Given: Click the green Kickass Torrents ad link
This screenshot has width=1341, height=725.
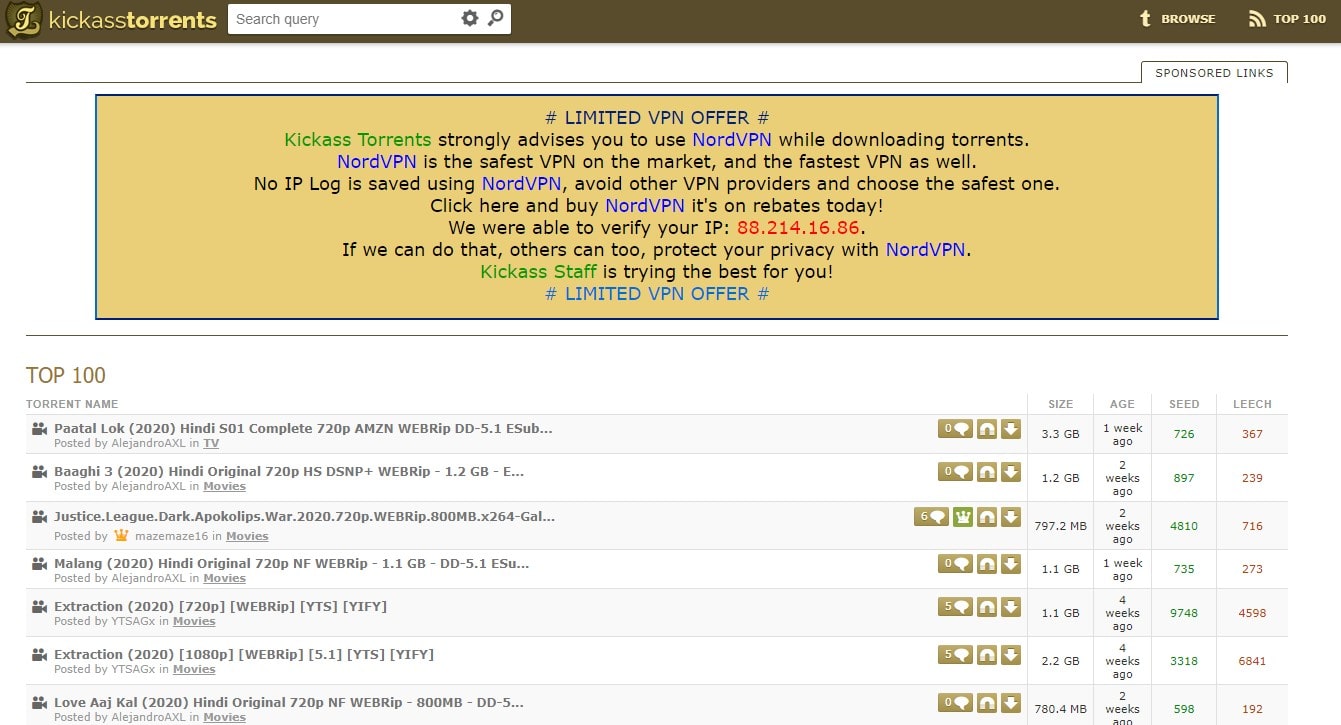Looking at the screenshot, I should (358, 140).
